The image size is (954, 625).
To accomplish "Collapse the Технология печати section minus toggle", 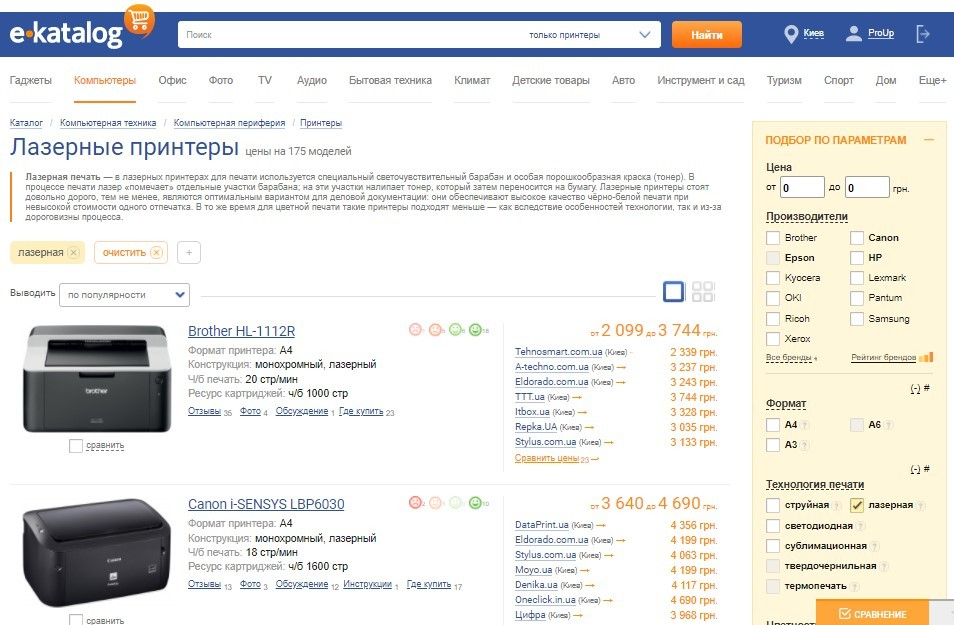I will click(915, 469).
